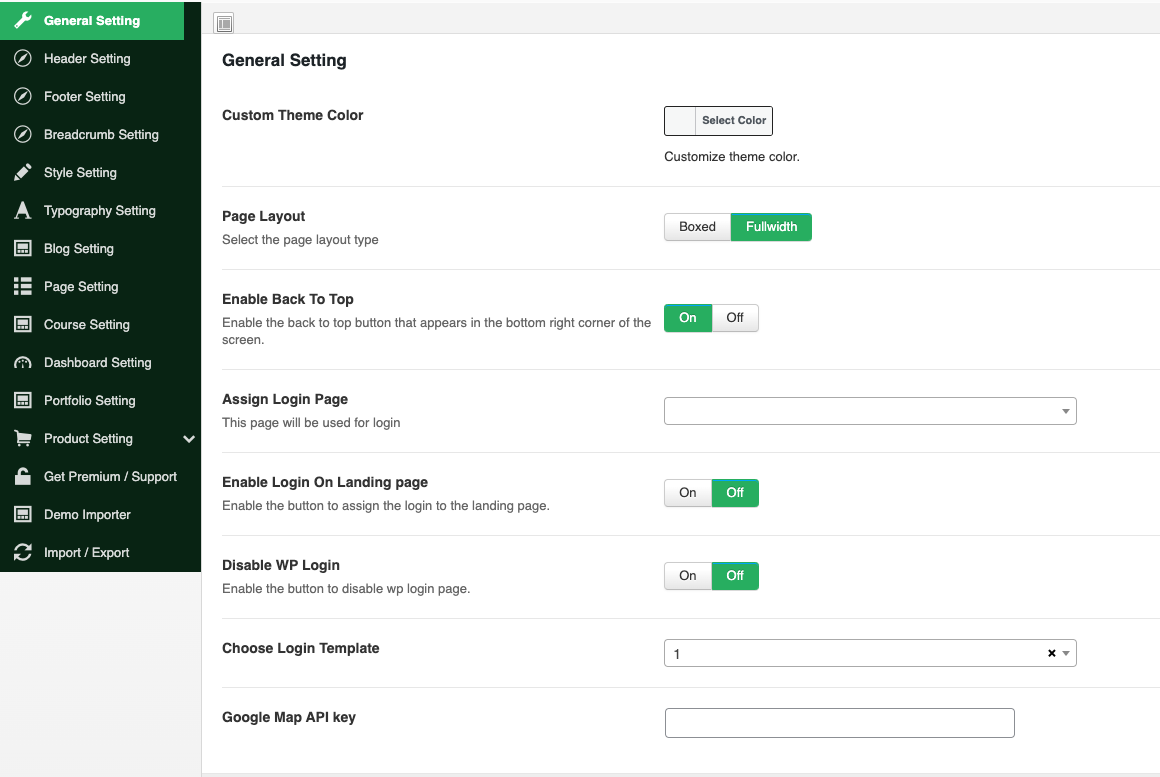The height and width of the screenshot is (777, 1160).
Task: Click the shopping cart Product Setting icon
Action: click(23, 438)
